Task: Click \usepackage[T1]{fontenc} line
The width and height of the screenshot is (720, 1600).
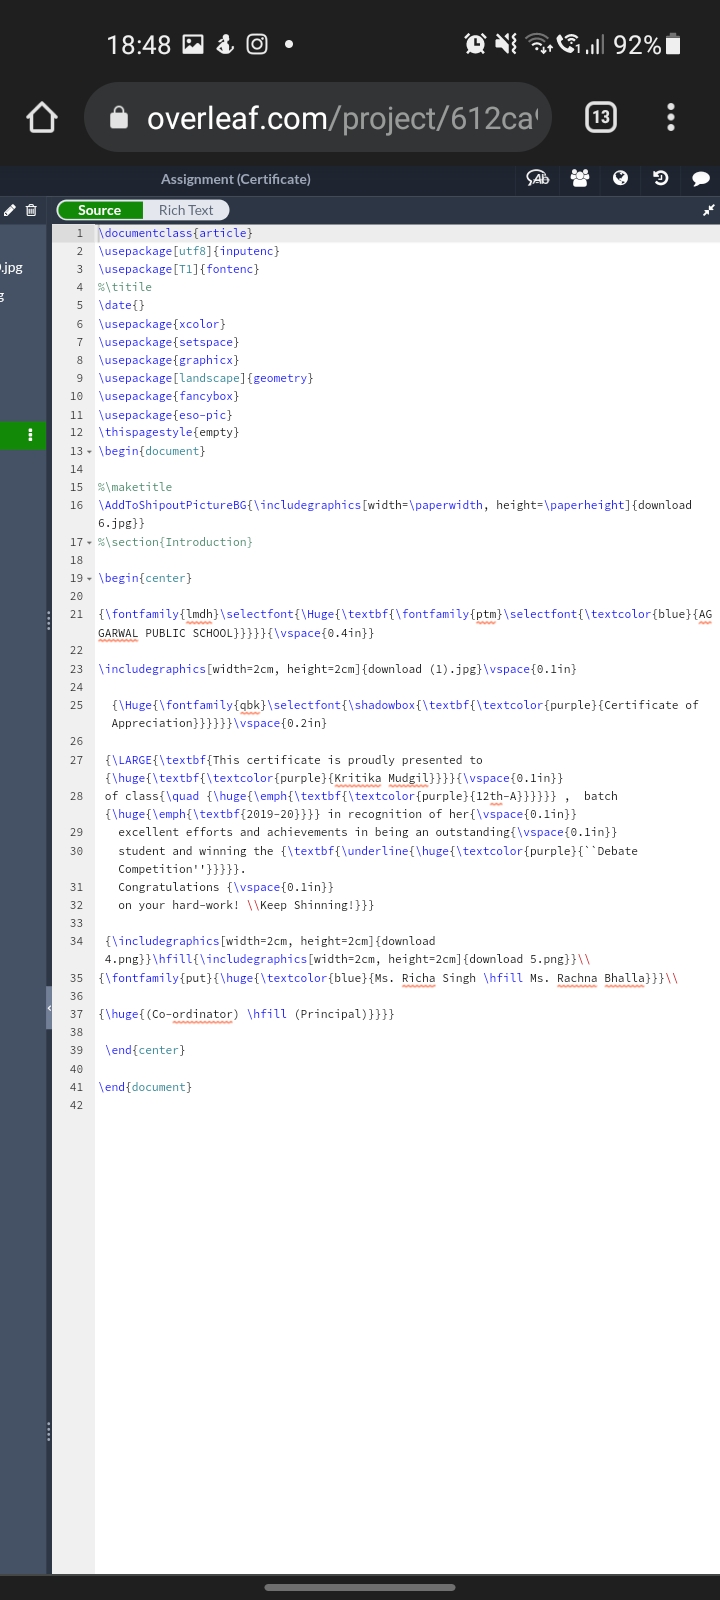Action: [179, 269]
